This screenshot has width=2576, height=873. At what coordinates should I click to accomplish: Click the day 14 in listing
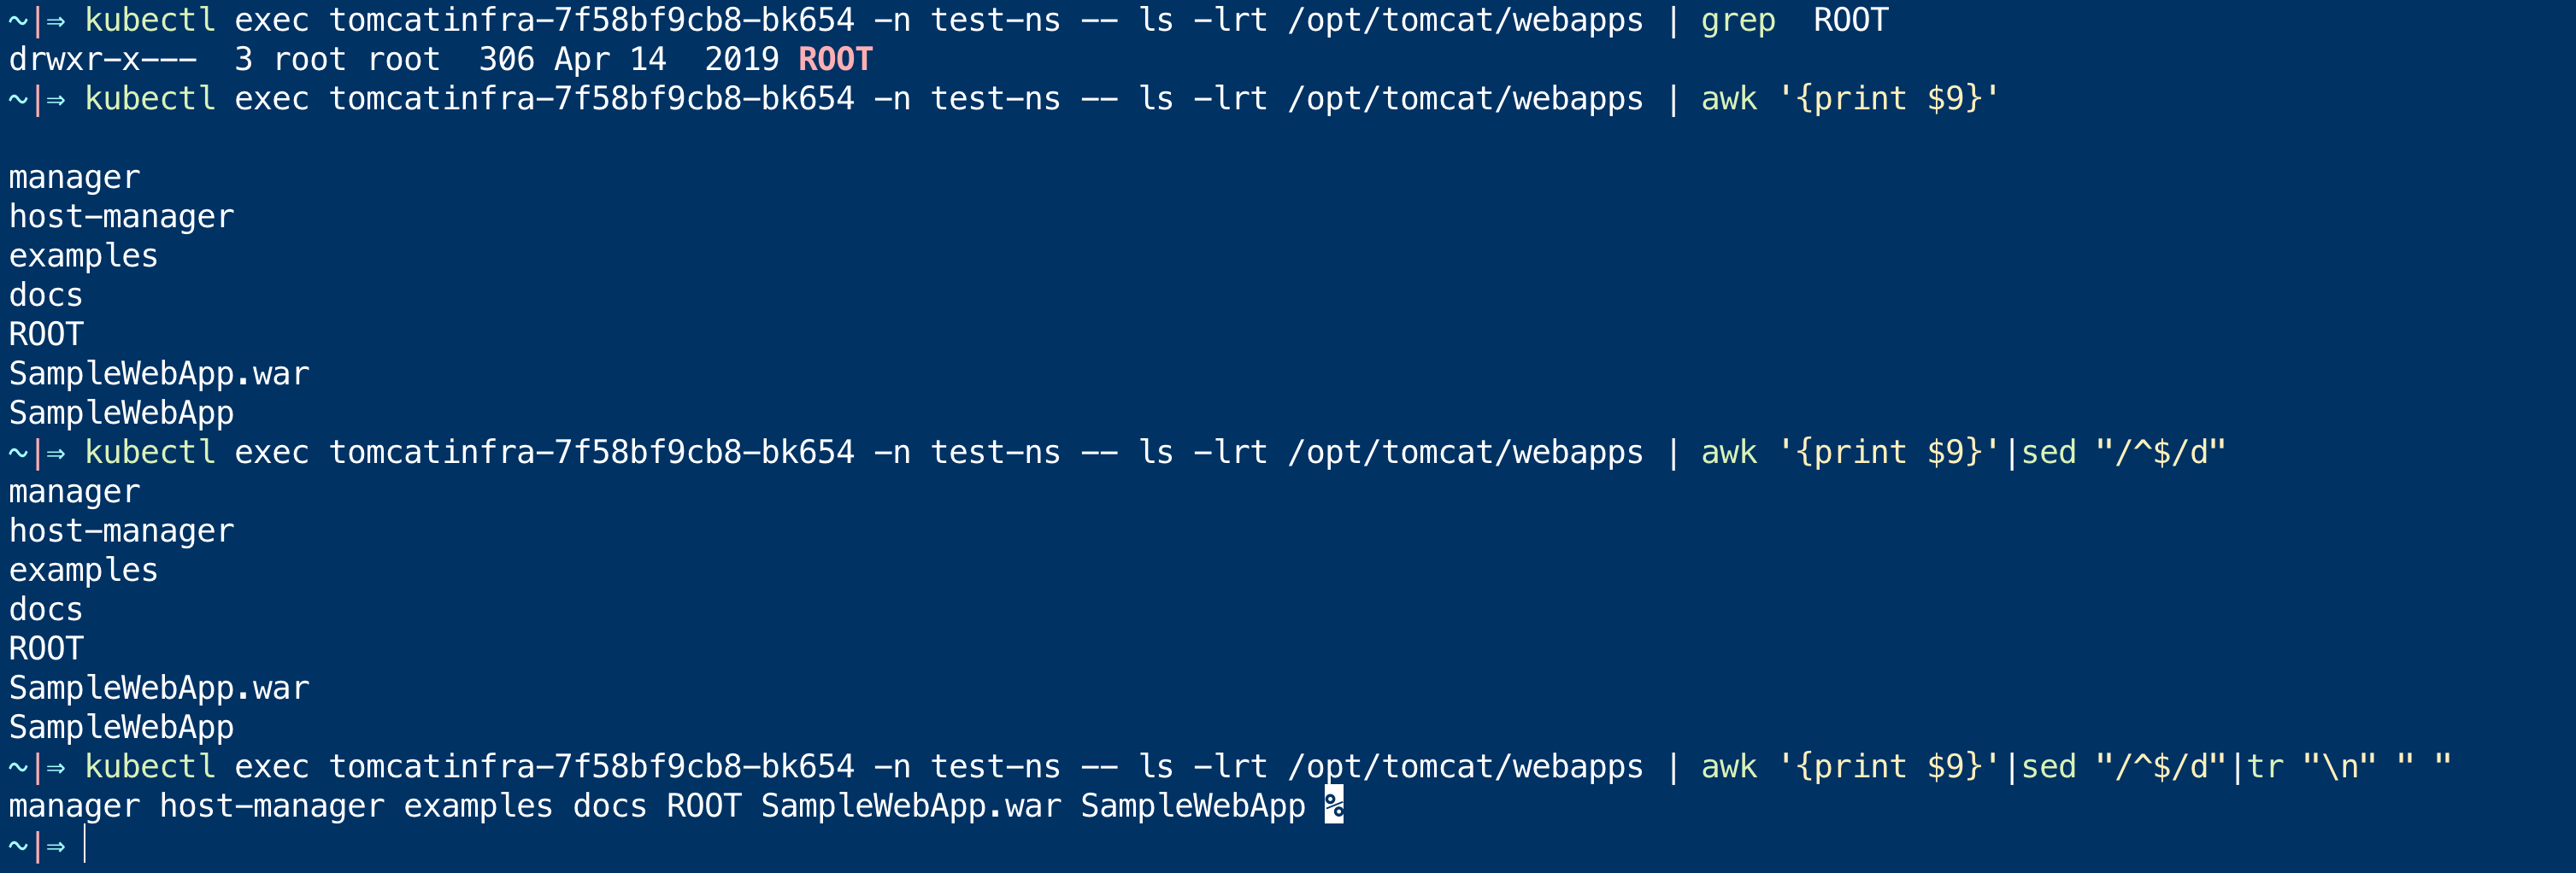coord(647,60)
